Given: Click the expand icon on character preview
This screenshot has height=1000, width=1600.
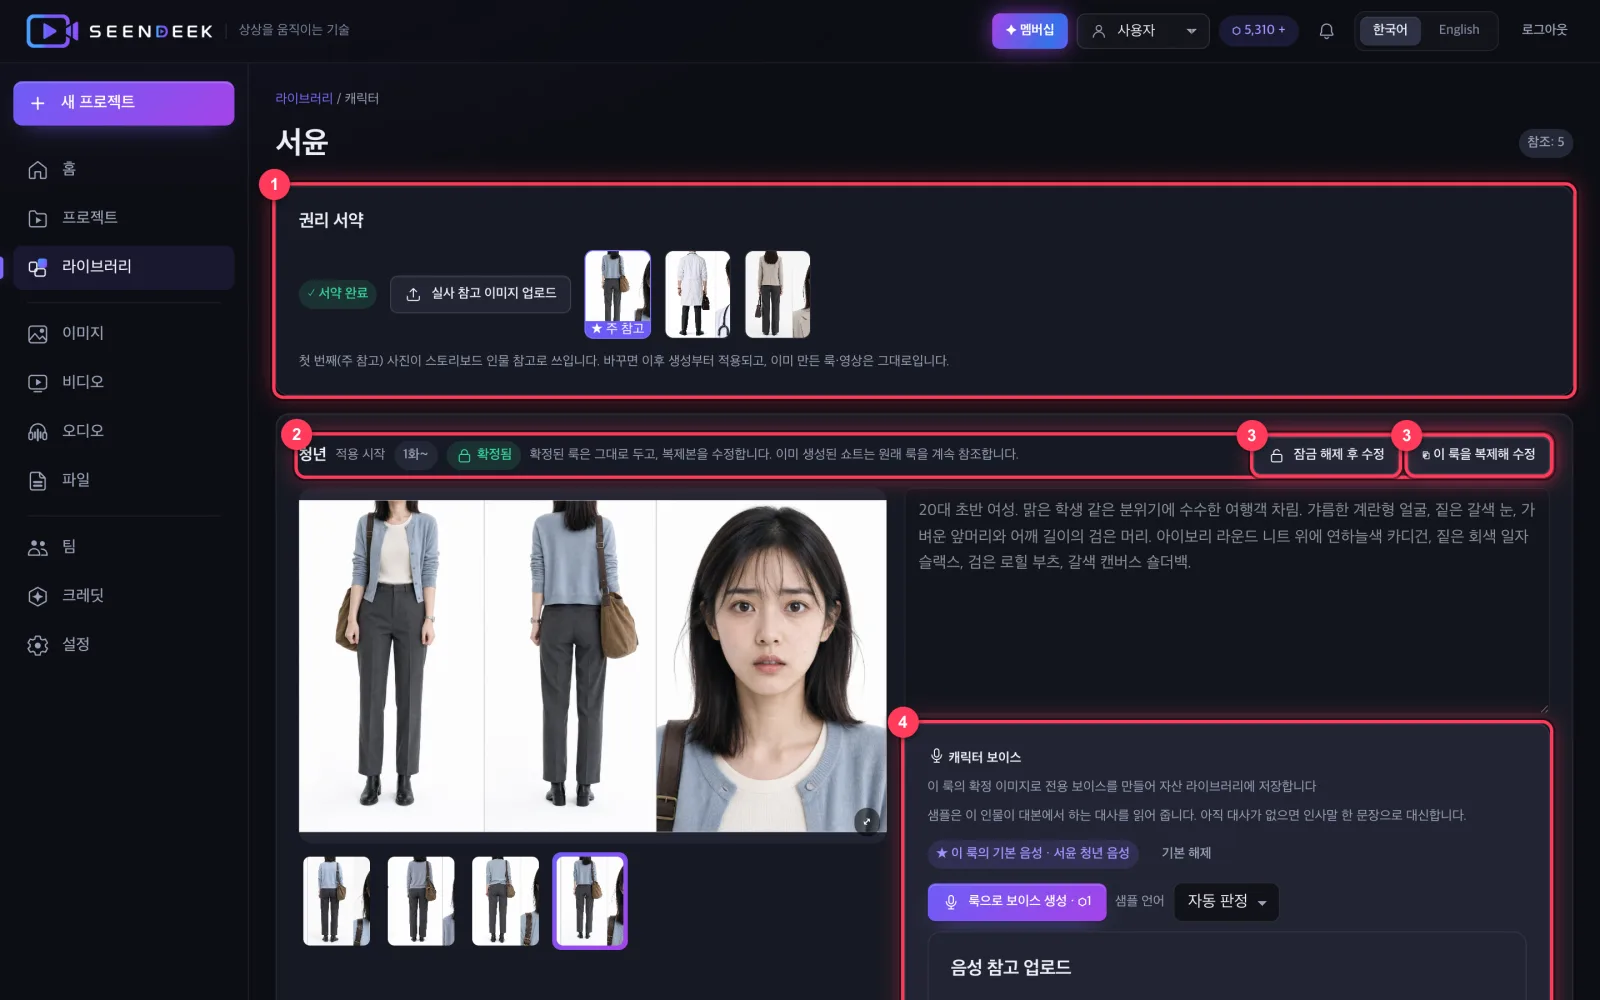Looking at the screenshot, I should tap(867, 821).
